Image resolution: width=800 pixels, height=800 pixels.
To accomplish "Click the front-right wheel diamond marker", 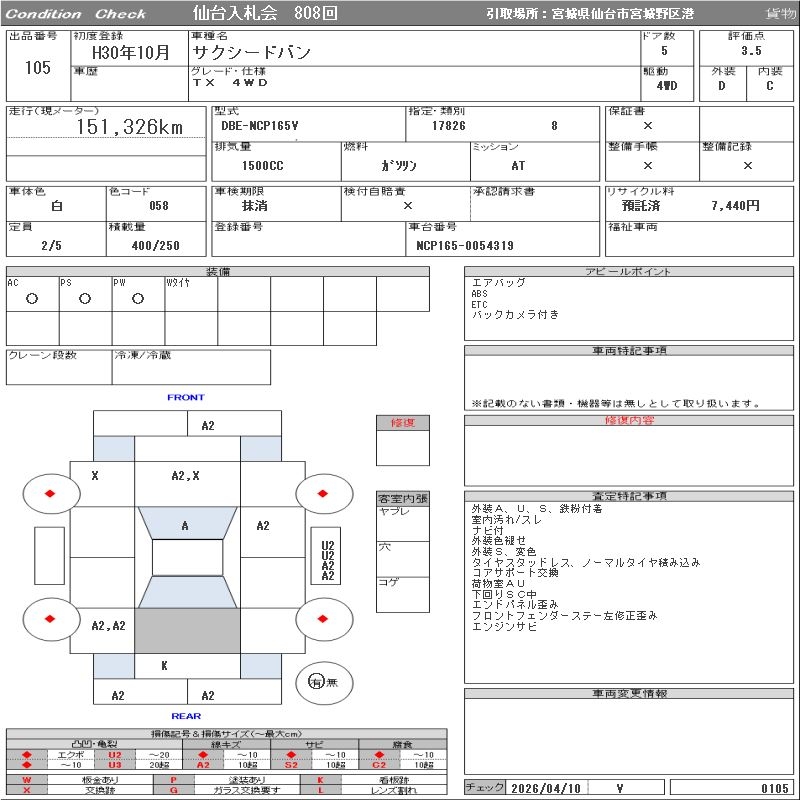I will click(324, 494).
